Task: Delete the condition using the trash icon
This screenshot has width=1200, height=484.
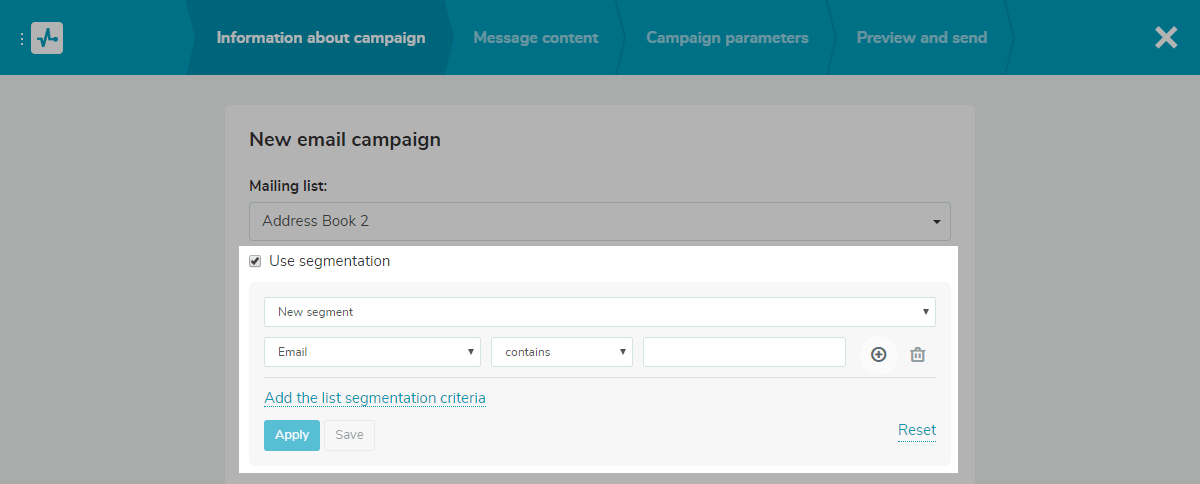Action: [917, 354]
